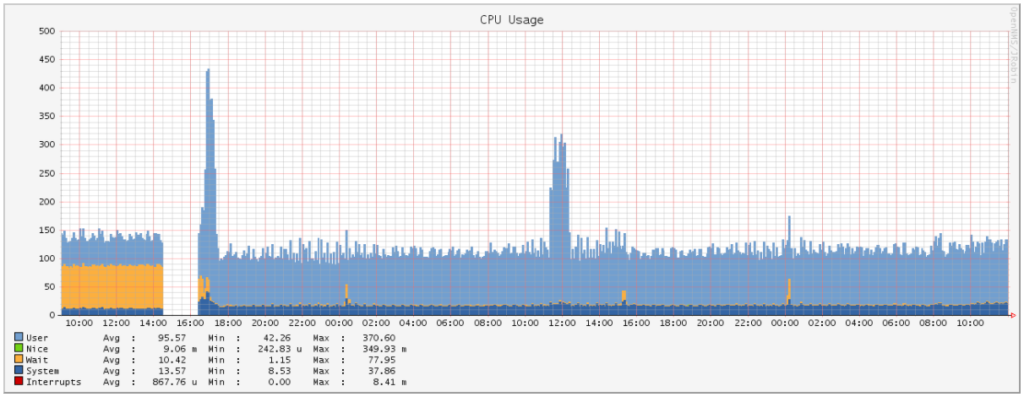Click the "Wait" legend label
1024x397 pixels.
36,359
